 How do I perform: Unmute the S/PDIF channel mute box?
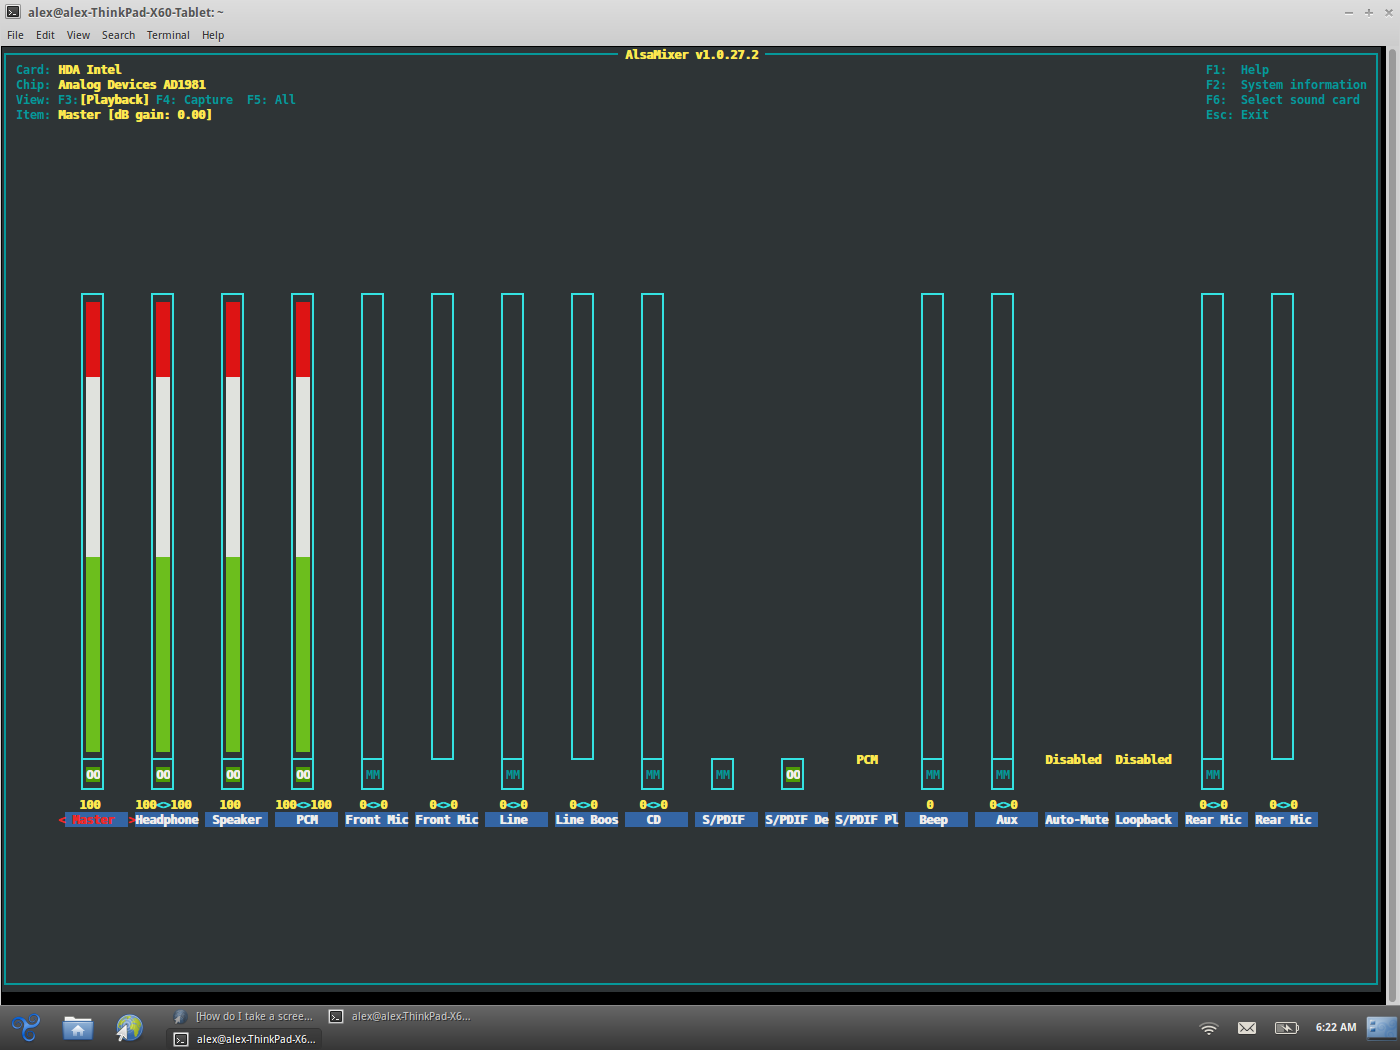pyautogui.click(x=723, y=775)
